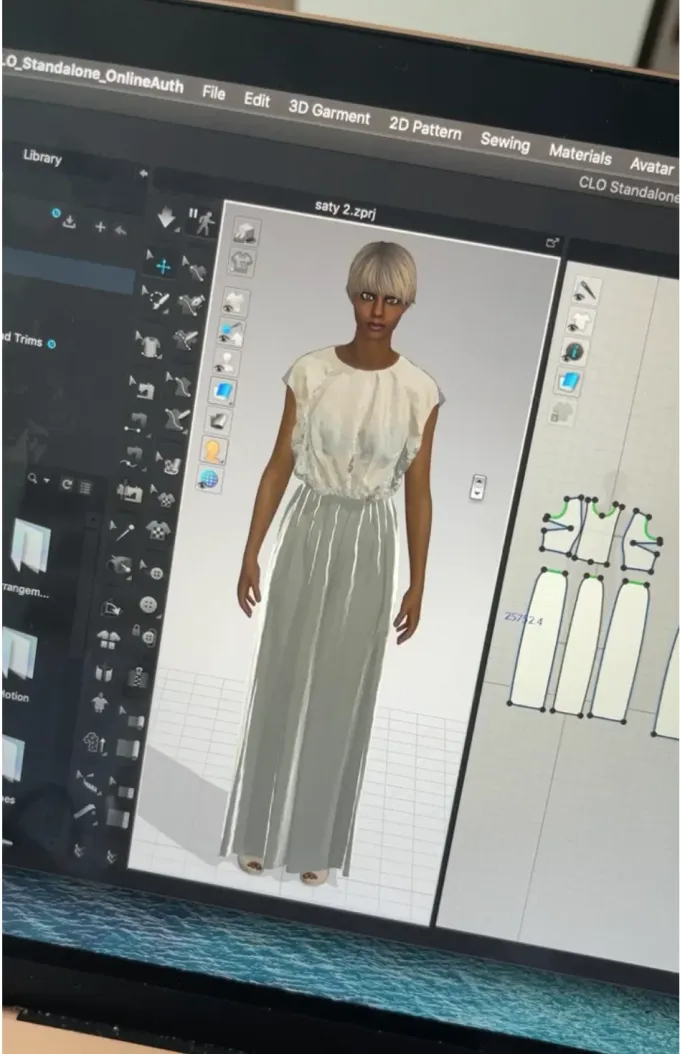
Task: Open the search dropdown arrow in Library
Action: [x=47, y=481]
